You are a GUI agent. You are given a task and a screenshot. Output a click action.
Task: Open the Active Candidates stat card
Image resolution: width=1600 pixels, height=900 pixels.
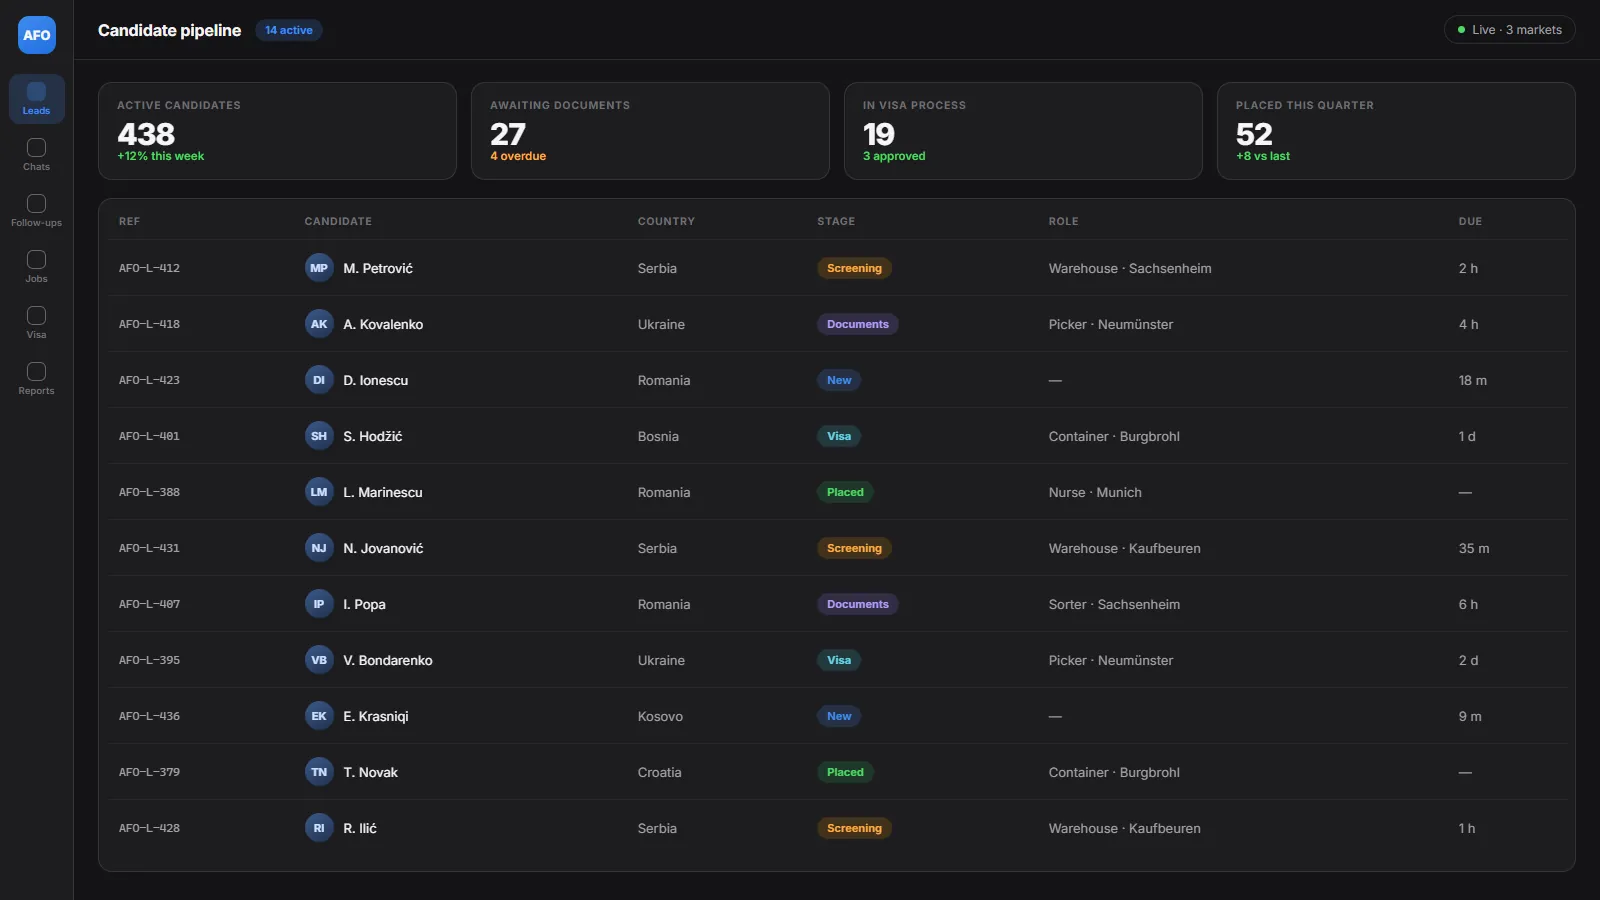coord(277,131)
